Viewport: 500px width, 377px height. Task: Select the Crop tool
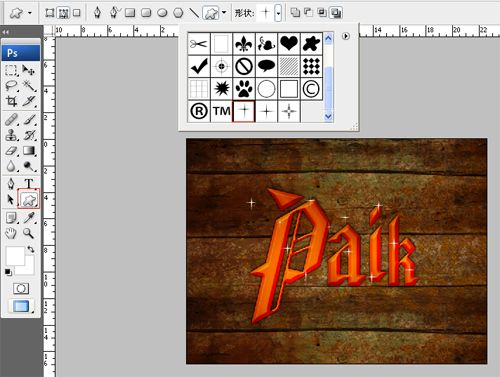click(x=11, y=101)
